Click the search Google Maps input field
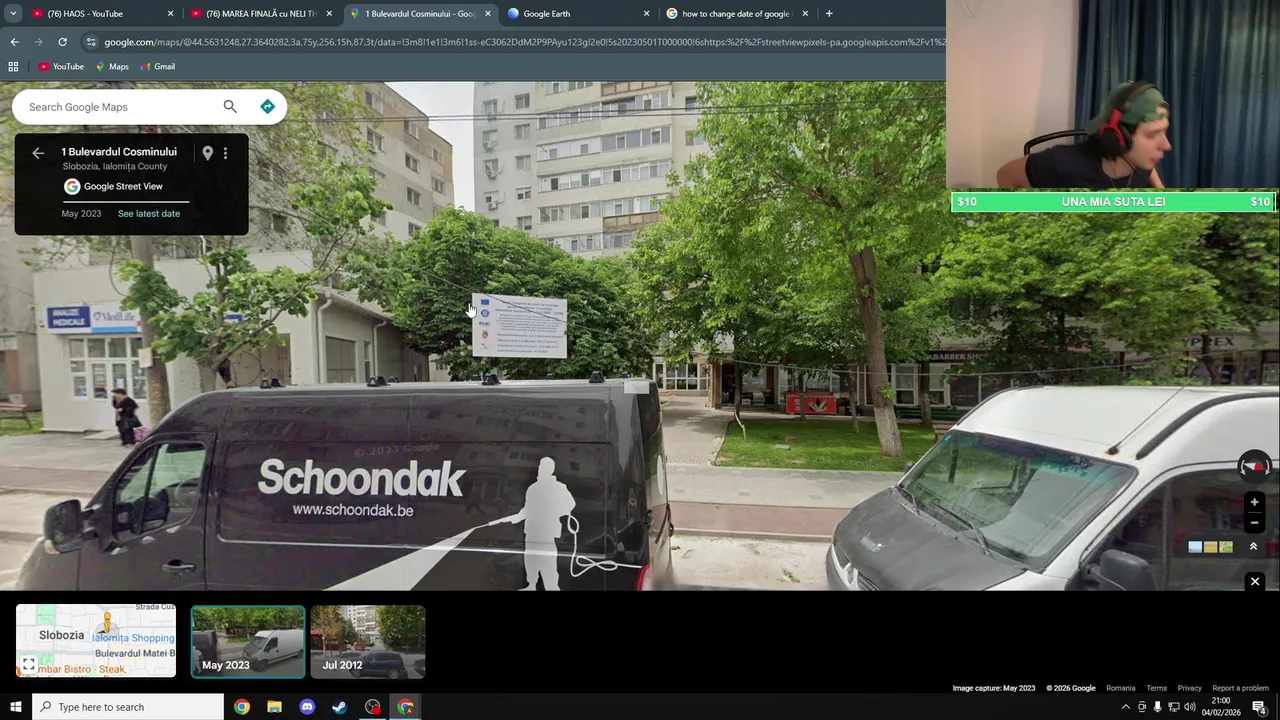 point(120,107)
